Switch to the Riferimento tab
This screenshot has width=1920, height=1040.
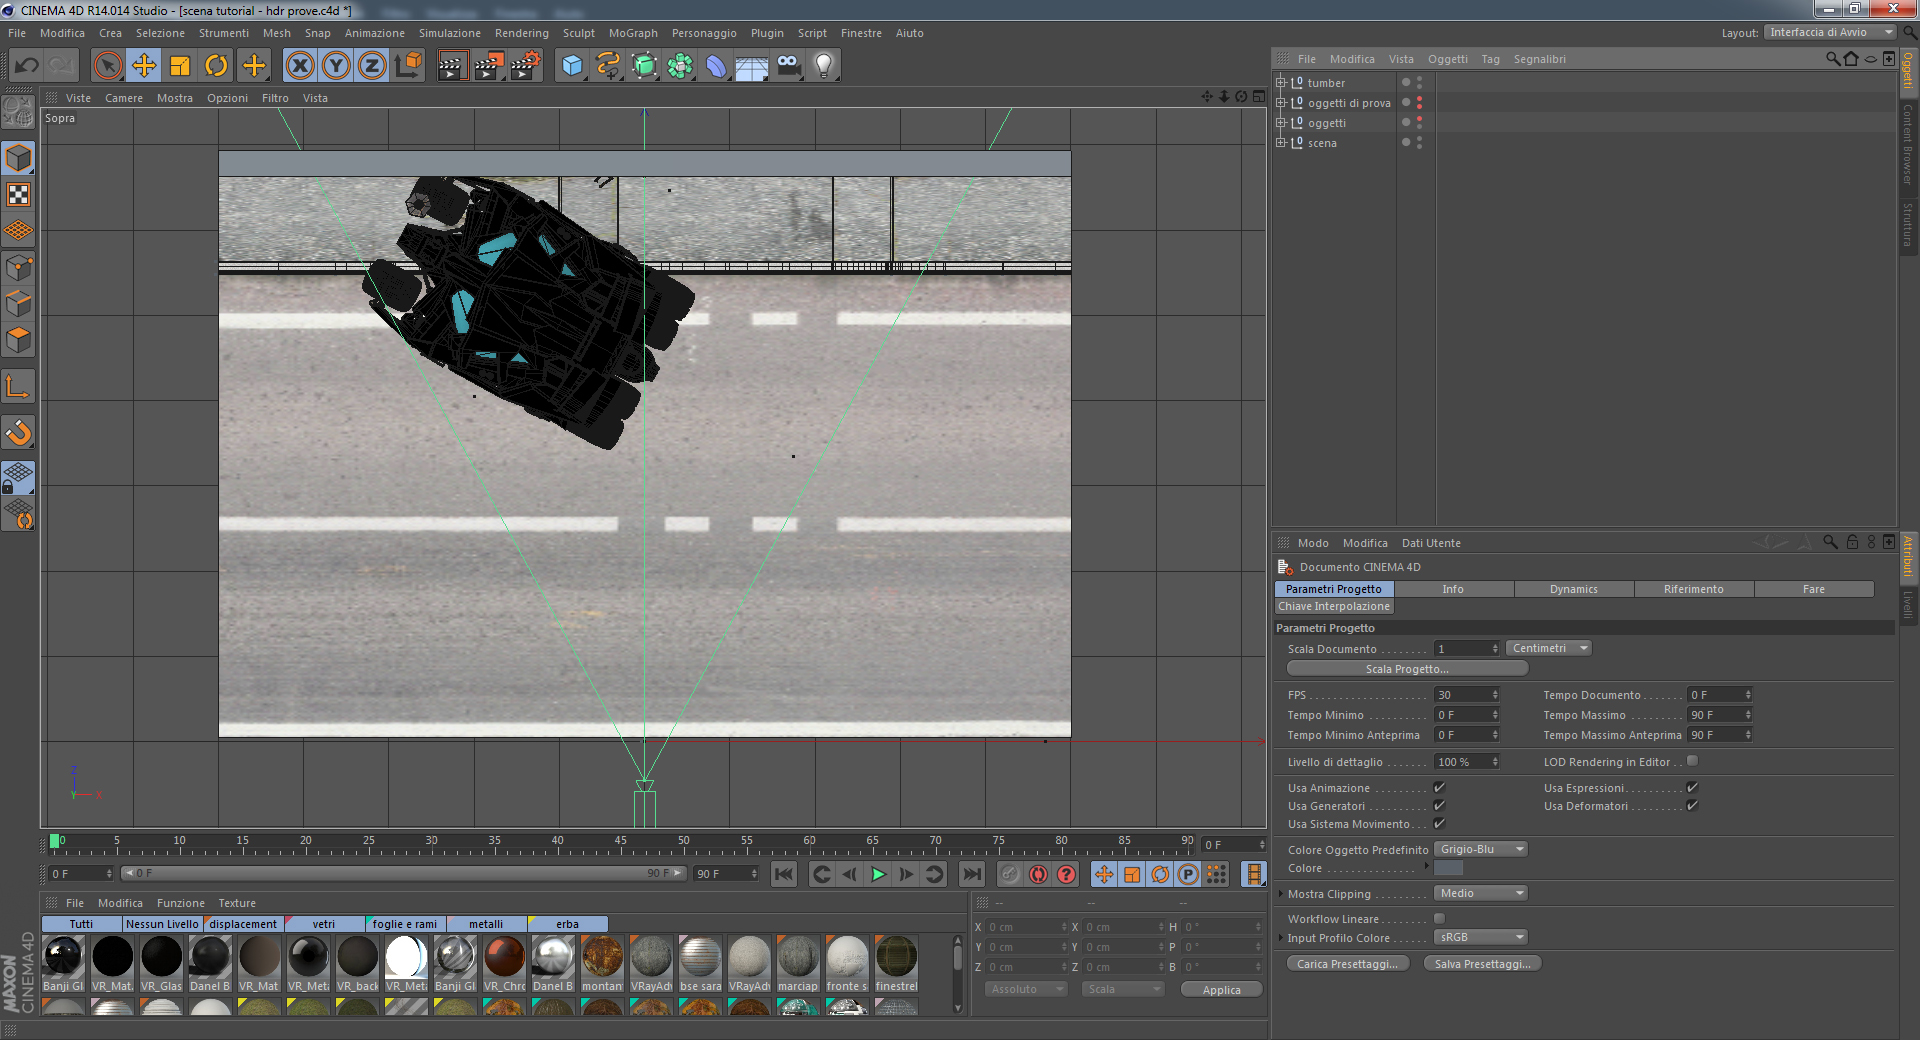[x=1694, y=590]
